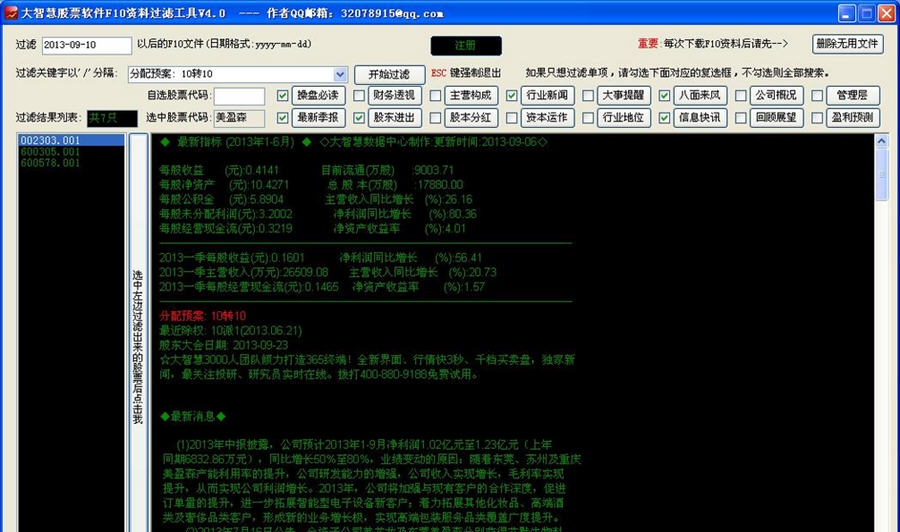The height and width of the screenshot is (532, 900).
Task: Check the 股本分红 checkbox
Action: pos(435,118)
